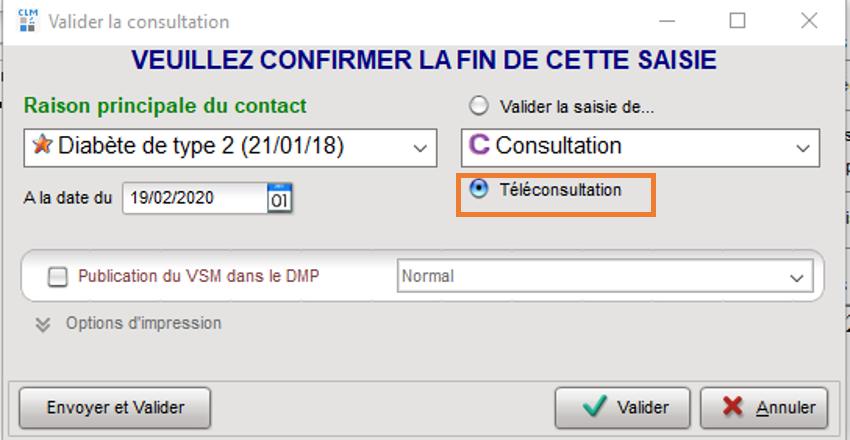
Task: Expand Options d'impression section
Action: [x=143, y=323]
